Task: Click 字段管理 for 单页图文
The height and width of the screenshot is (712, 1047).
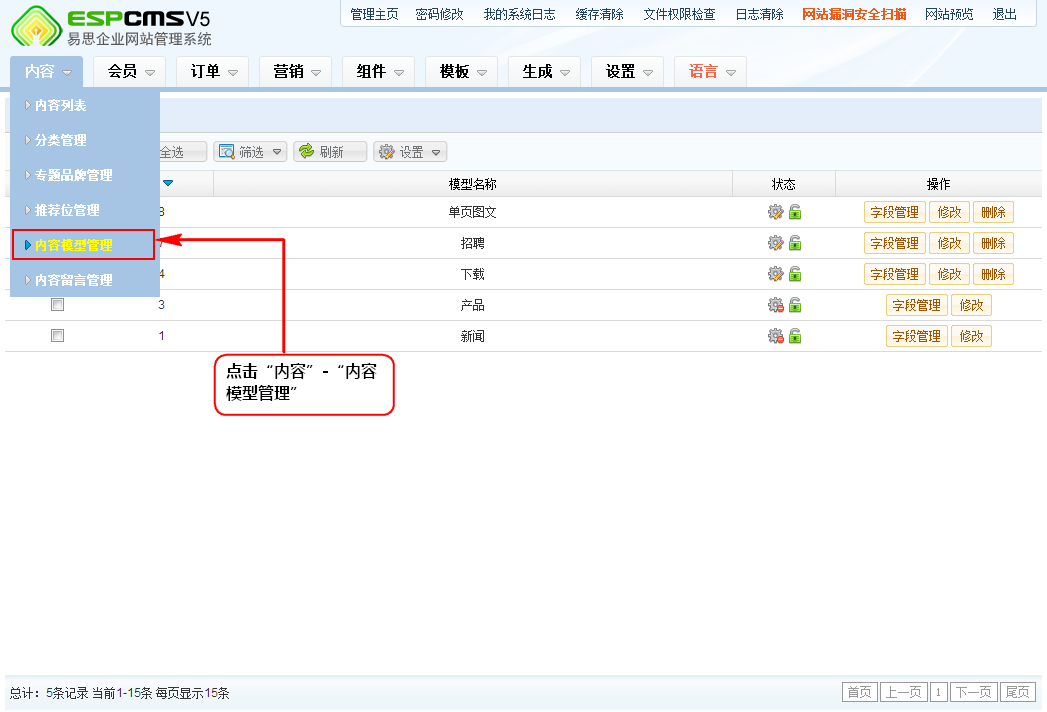Action: [895, 212]
